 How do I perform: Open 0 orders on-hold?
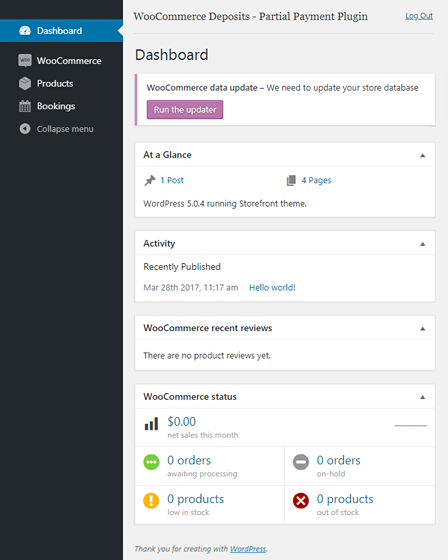(339, 460)
